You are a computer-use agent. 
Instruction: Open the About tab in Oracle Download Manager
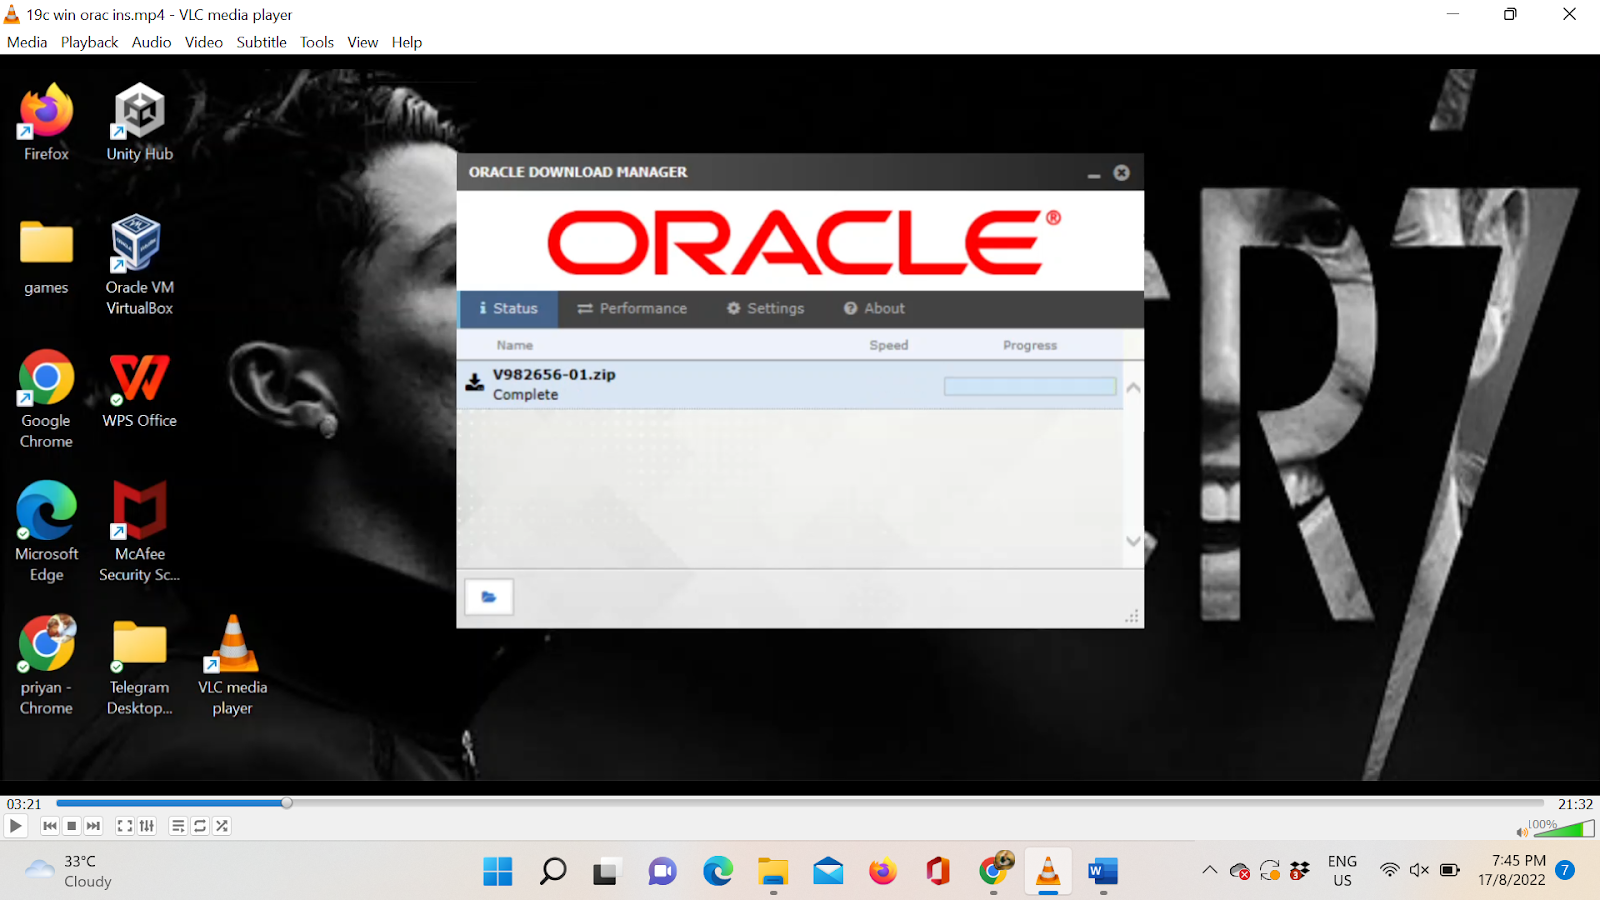point(874,309)
